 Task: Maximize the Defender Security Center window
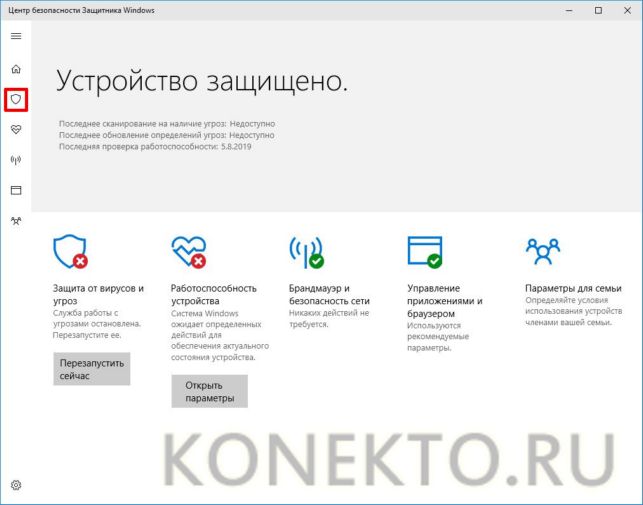(598, 10)
